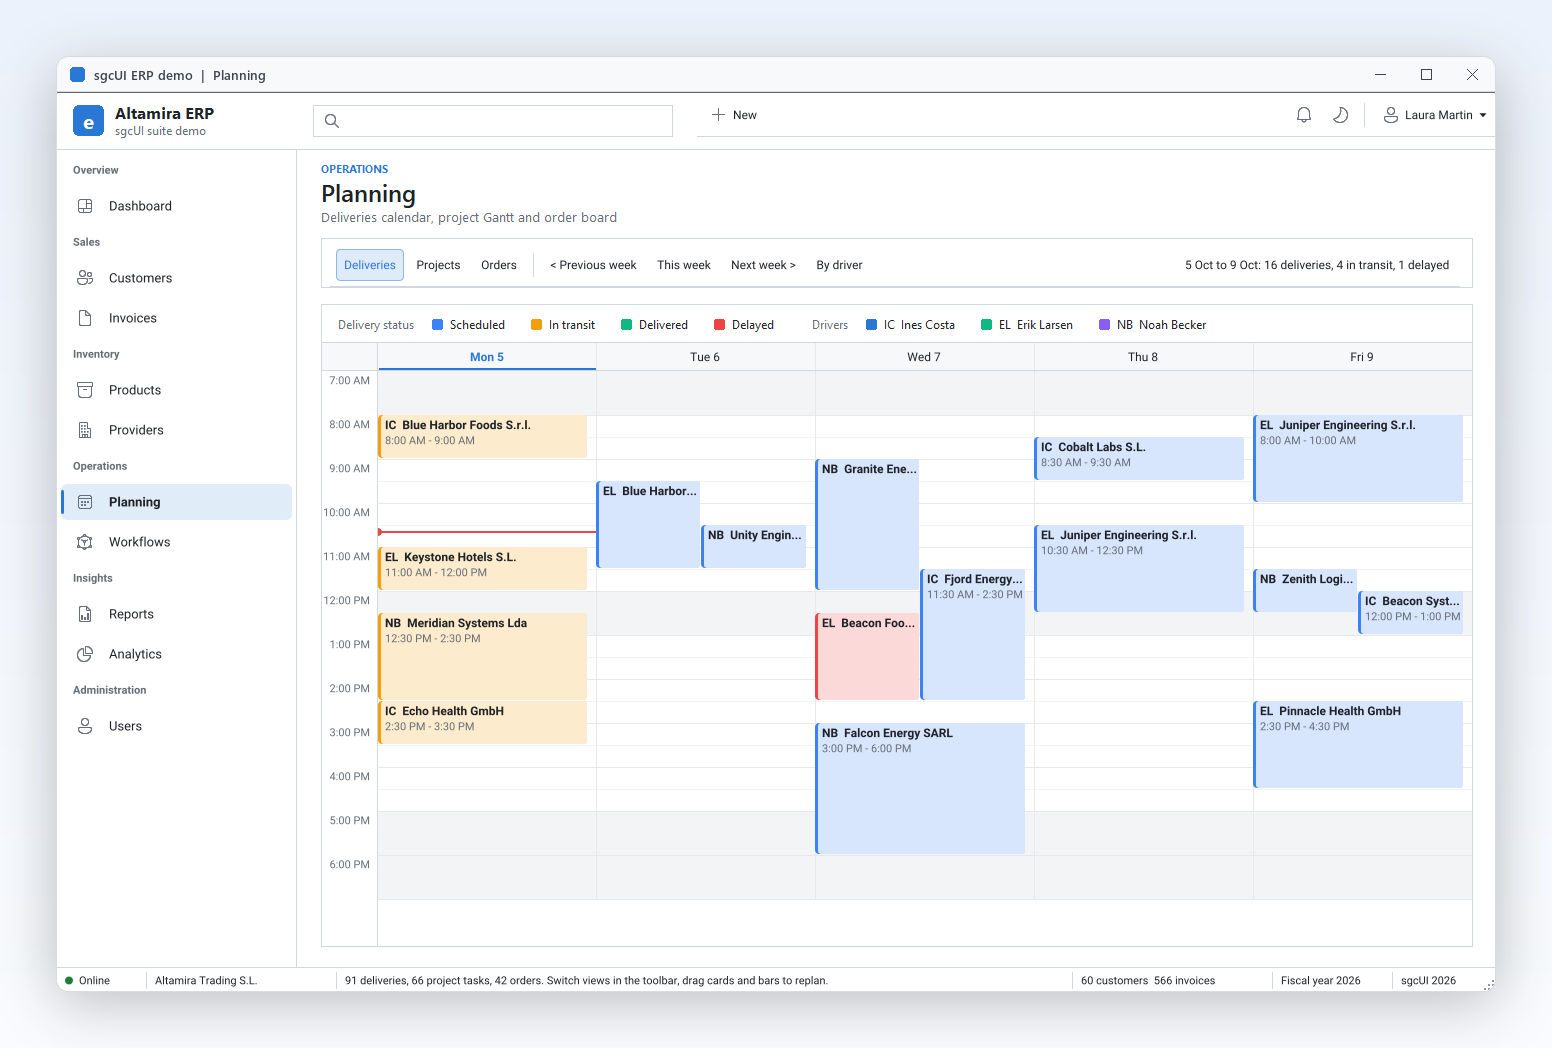Click the Altamira ERP logo icon
Screen dimensions: 1552x1048
[x=88, y=121]
